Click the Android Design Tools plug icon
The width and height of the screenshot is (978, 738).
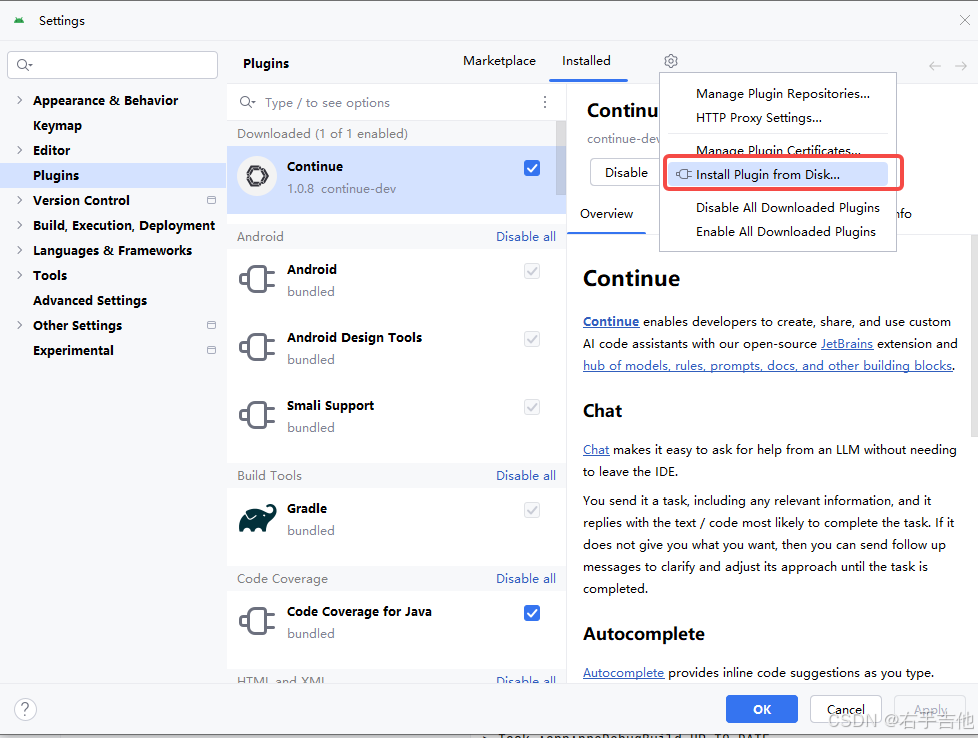tap(257, 347)
